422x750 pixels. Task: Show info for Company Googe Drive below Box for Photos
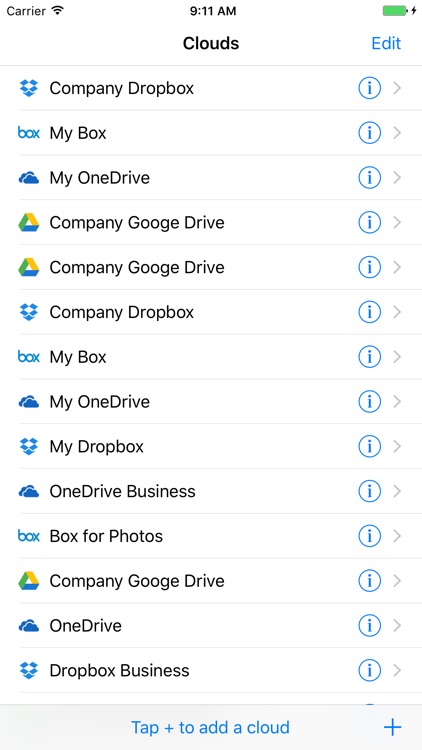coord(369,581)
